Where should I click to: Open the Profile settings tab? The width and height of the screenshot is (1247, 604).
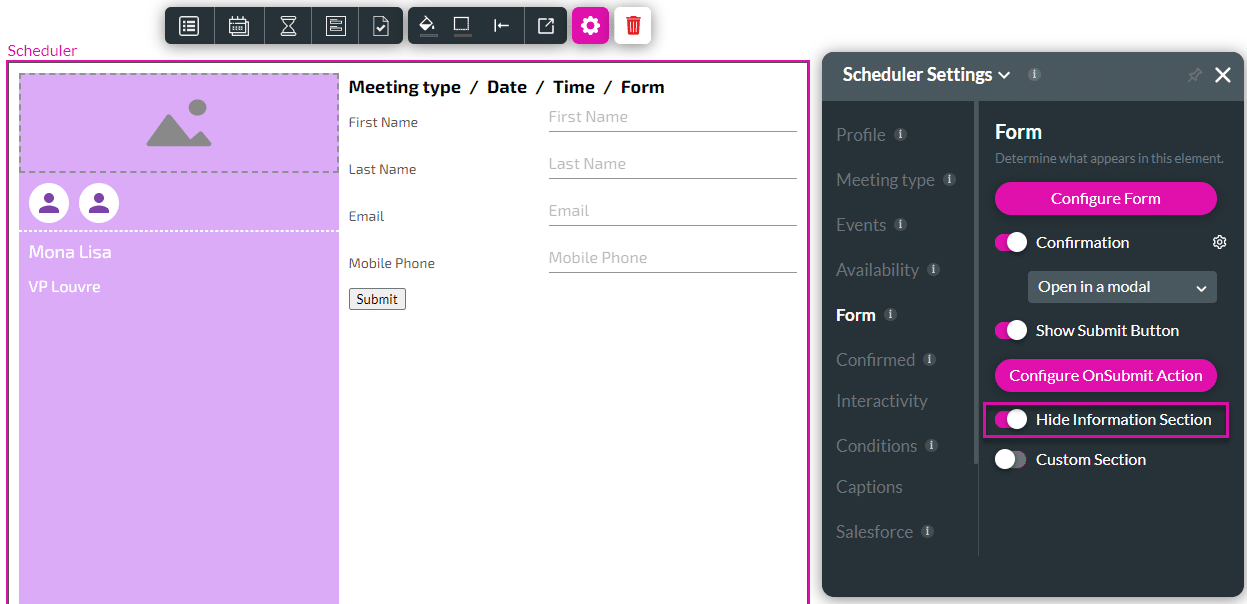click(861, 135)
